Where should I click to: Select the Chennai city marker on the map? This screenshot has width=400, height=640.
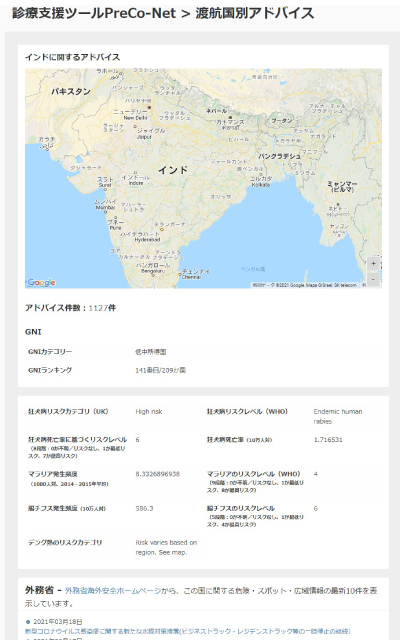(x=180, y=274)
